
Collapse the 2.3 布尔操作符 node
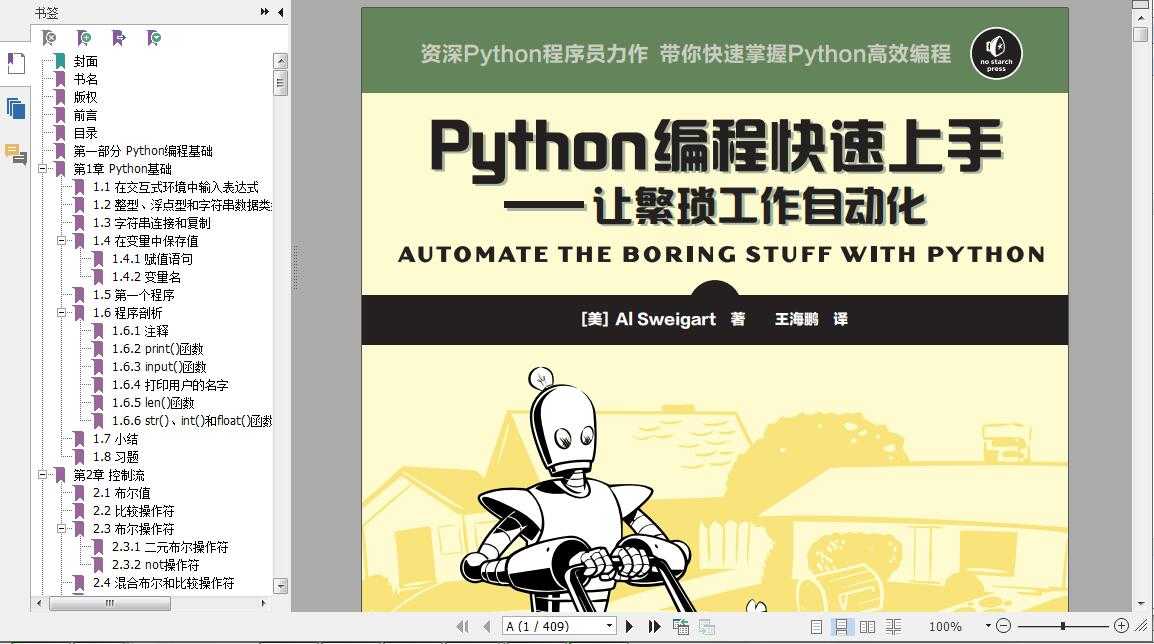point(61,528)
